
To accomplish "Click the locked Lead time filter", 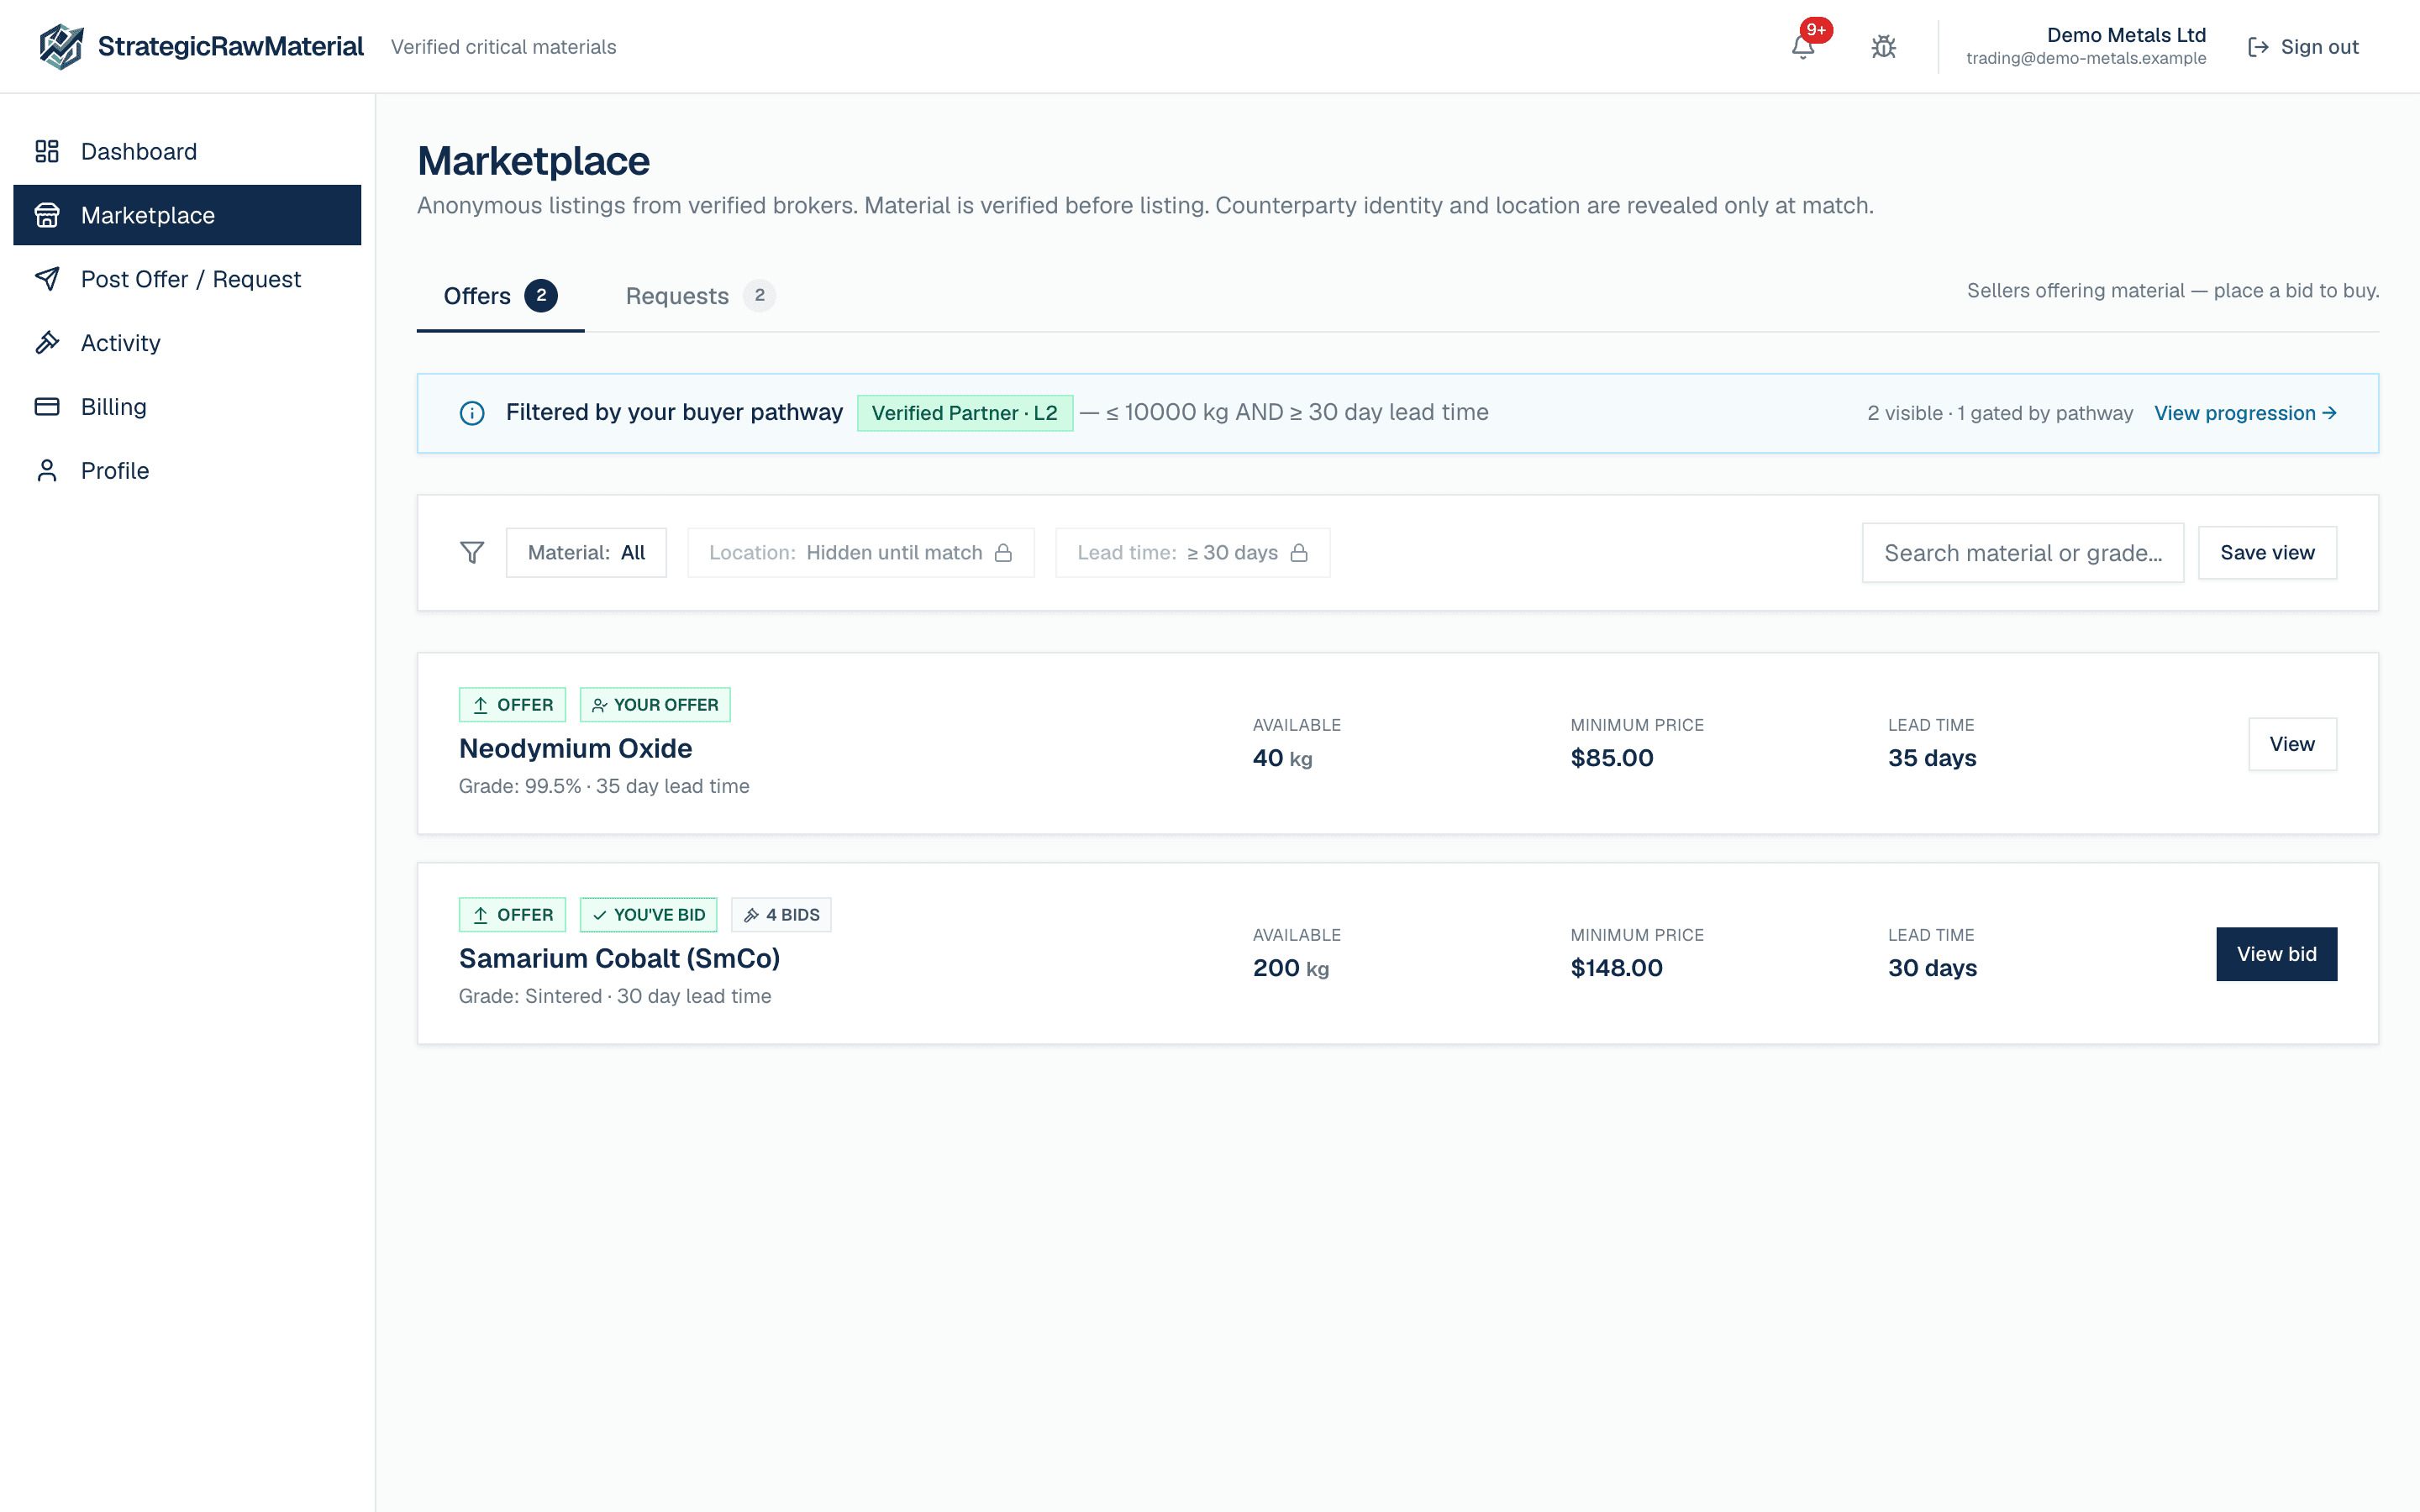I will tap(1192, 553).
